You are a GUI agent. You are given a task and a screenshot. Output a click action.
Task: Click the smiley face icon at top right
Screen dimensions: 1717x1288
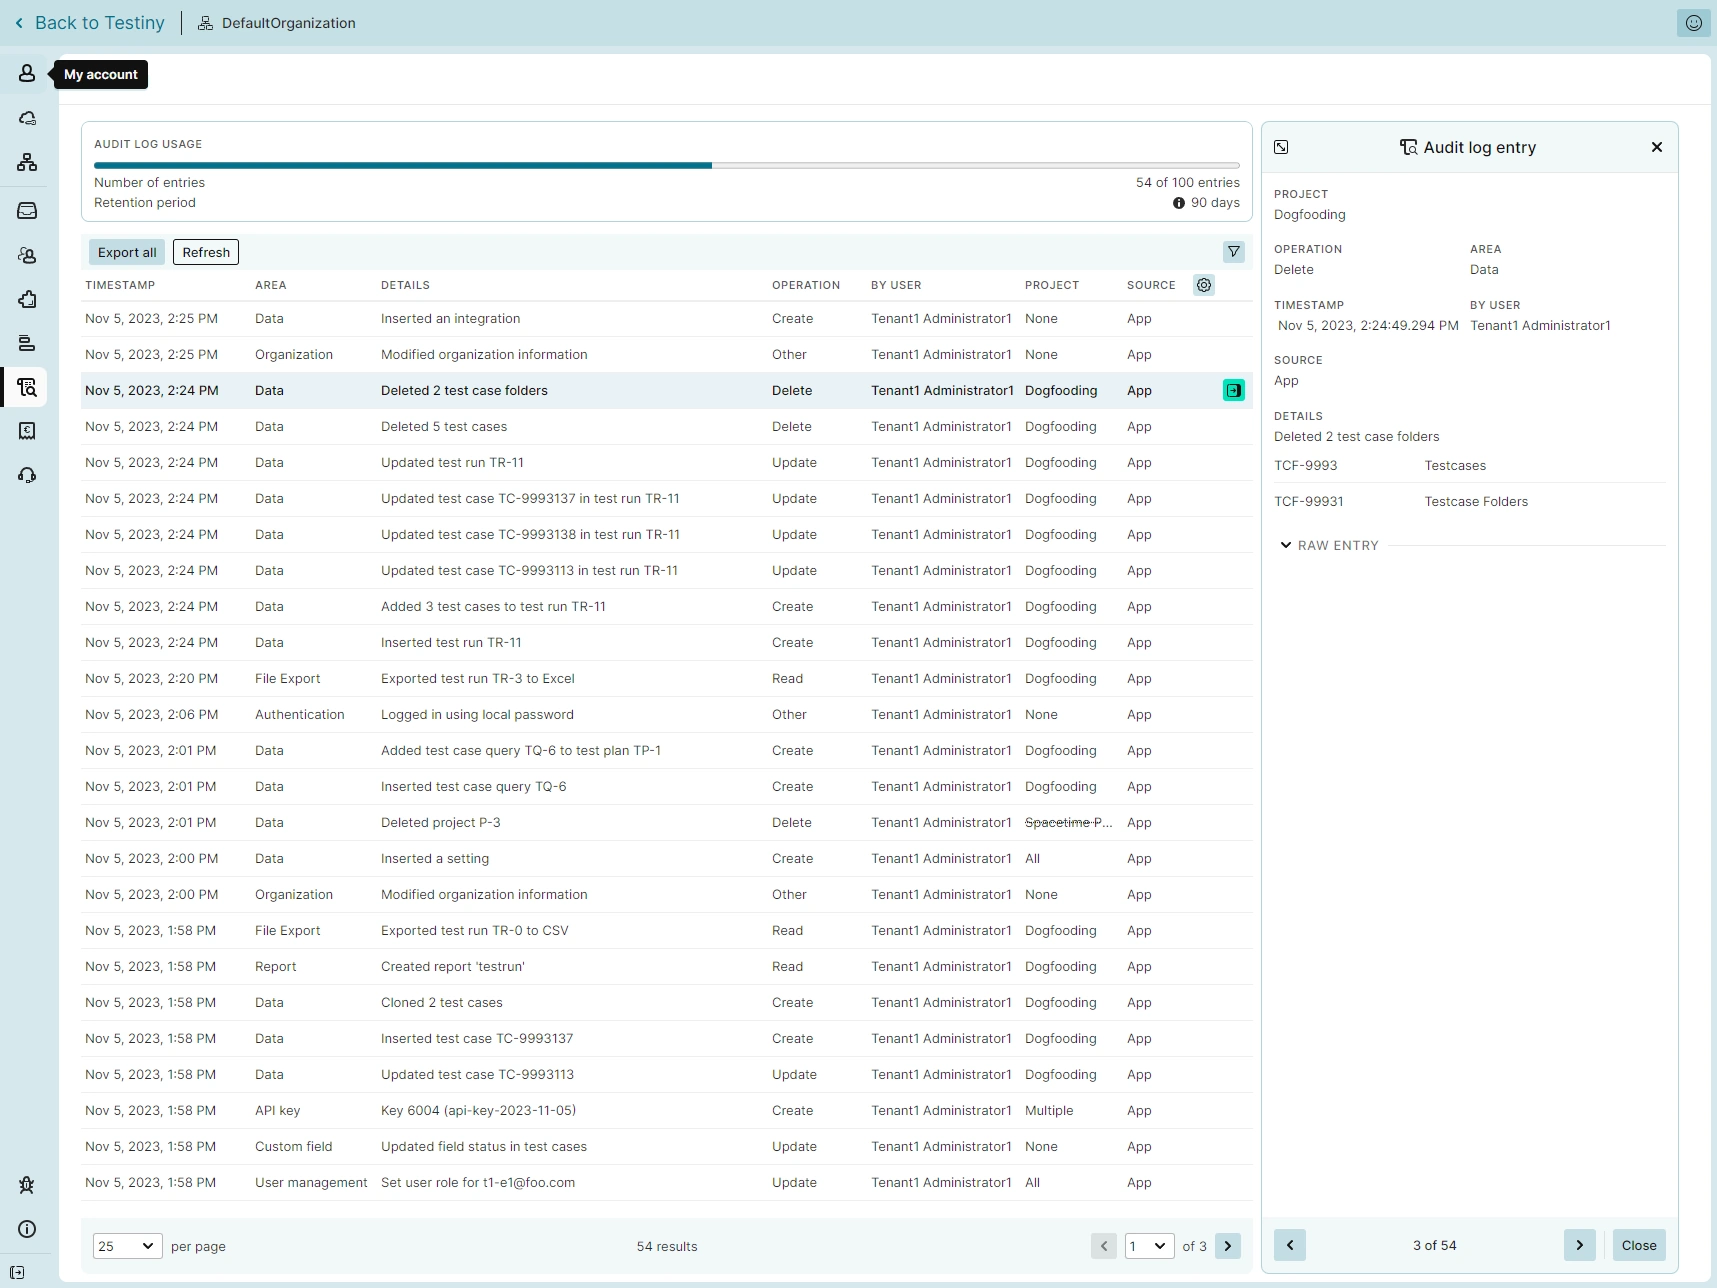coord(1693,23)
